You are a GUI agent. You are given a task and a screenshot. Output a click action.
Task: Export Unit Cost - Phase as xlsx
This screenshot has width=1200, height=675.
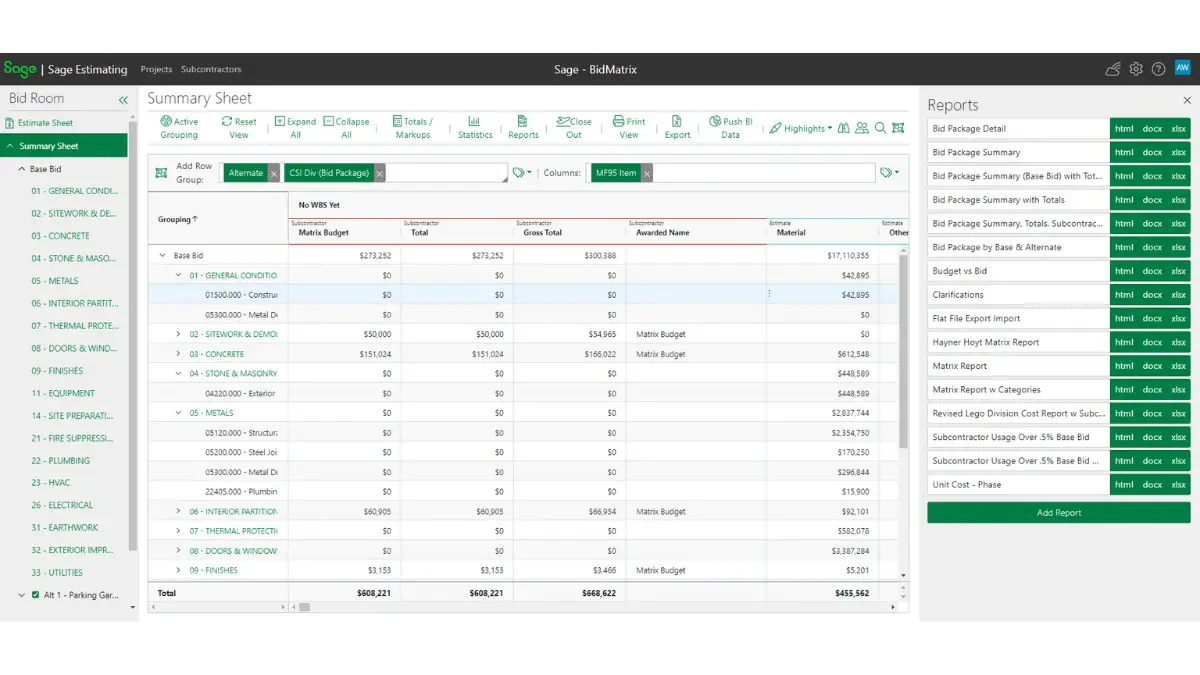(1179, 485)
